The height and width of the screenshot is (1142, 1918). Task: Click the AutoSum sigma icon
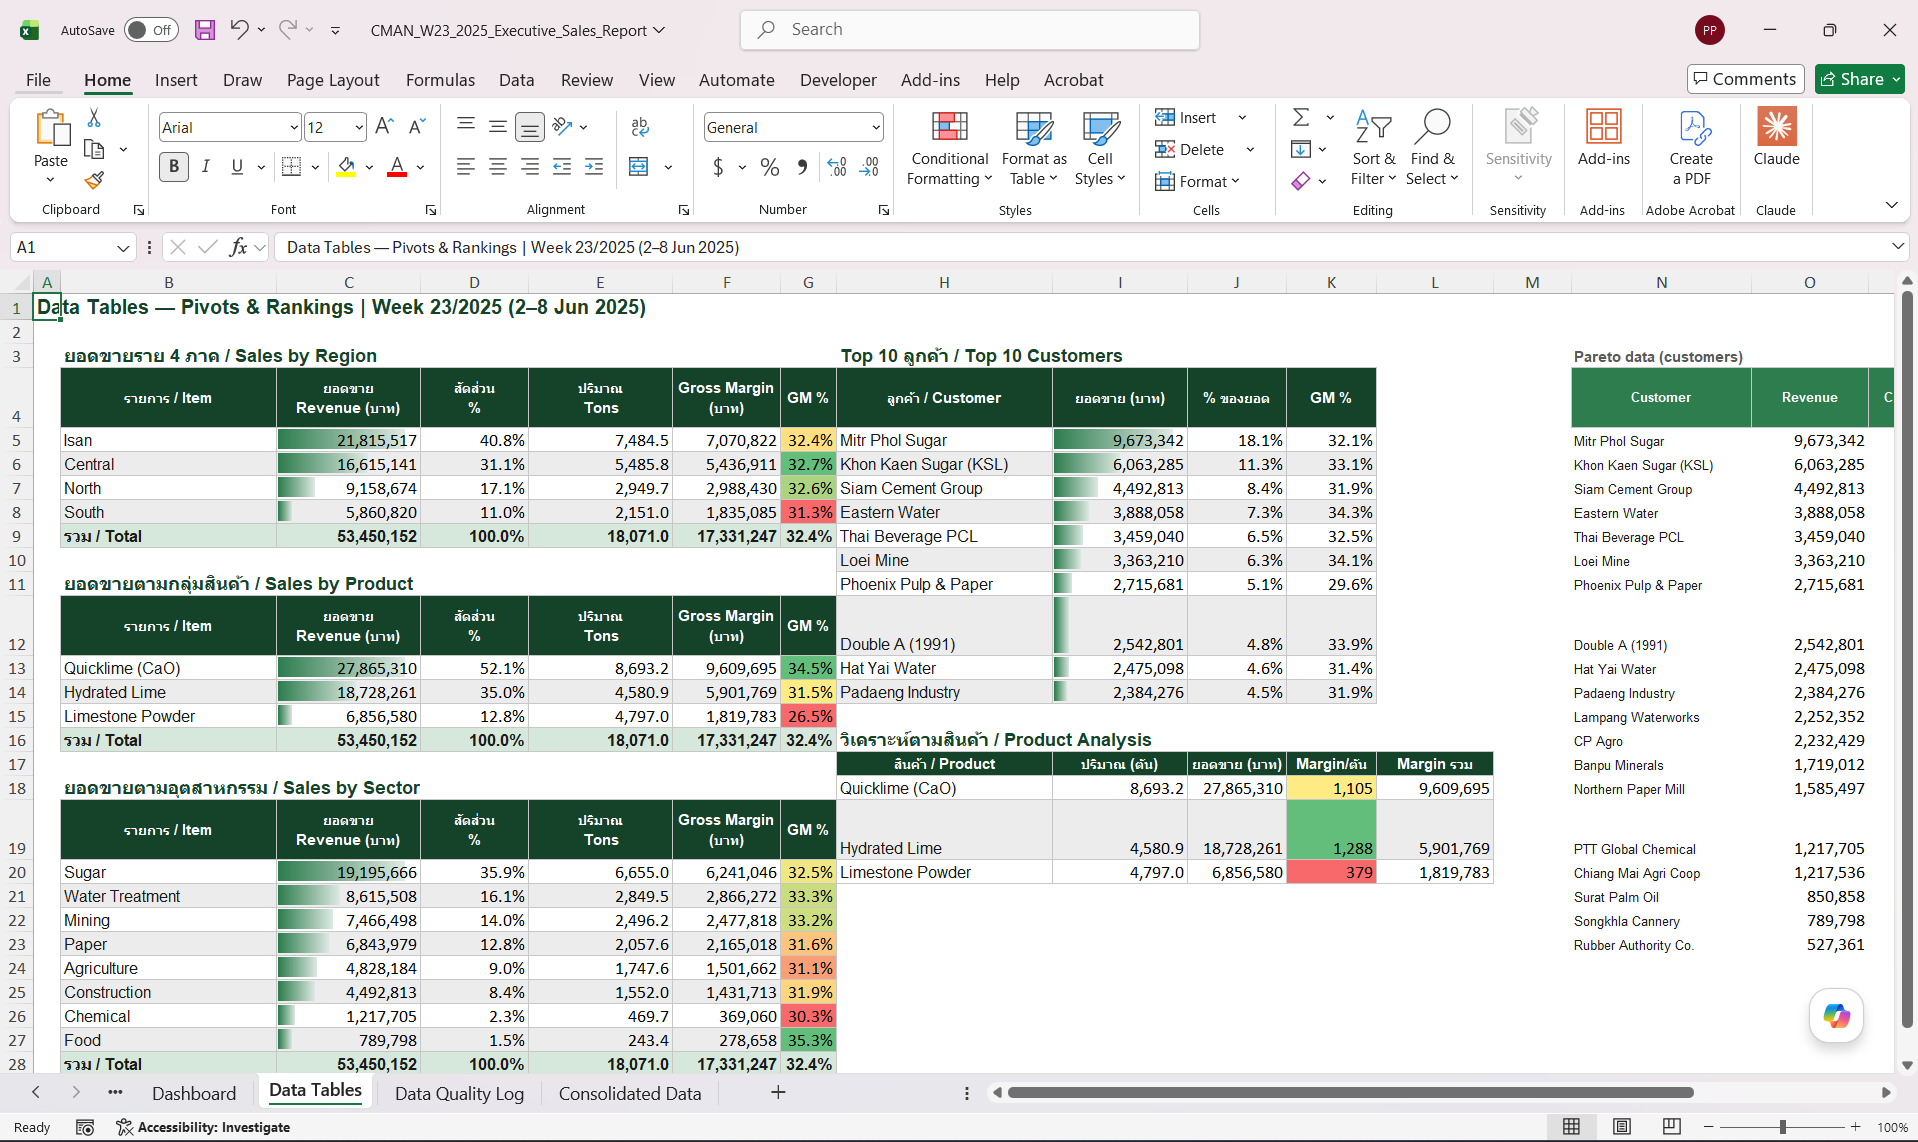(1301, 117)
